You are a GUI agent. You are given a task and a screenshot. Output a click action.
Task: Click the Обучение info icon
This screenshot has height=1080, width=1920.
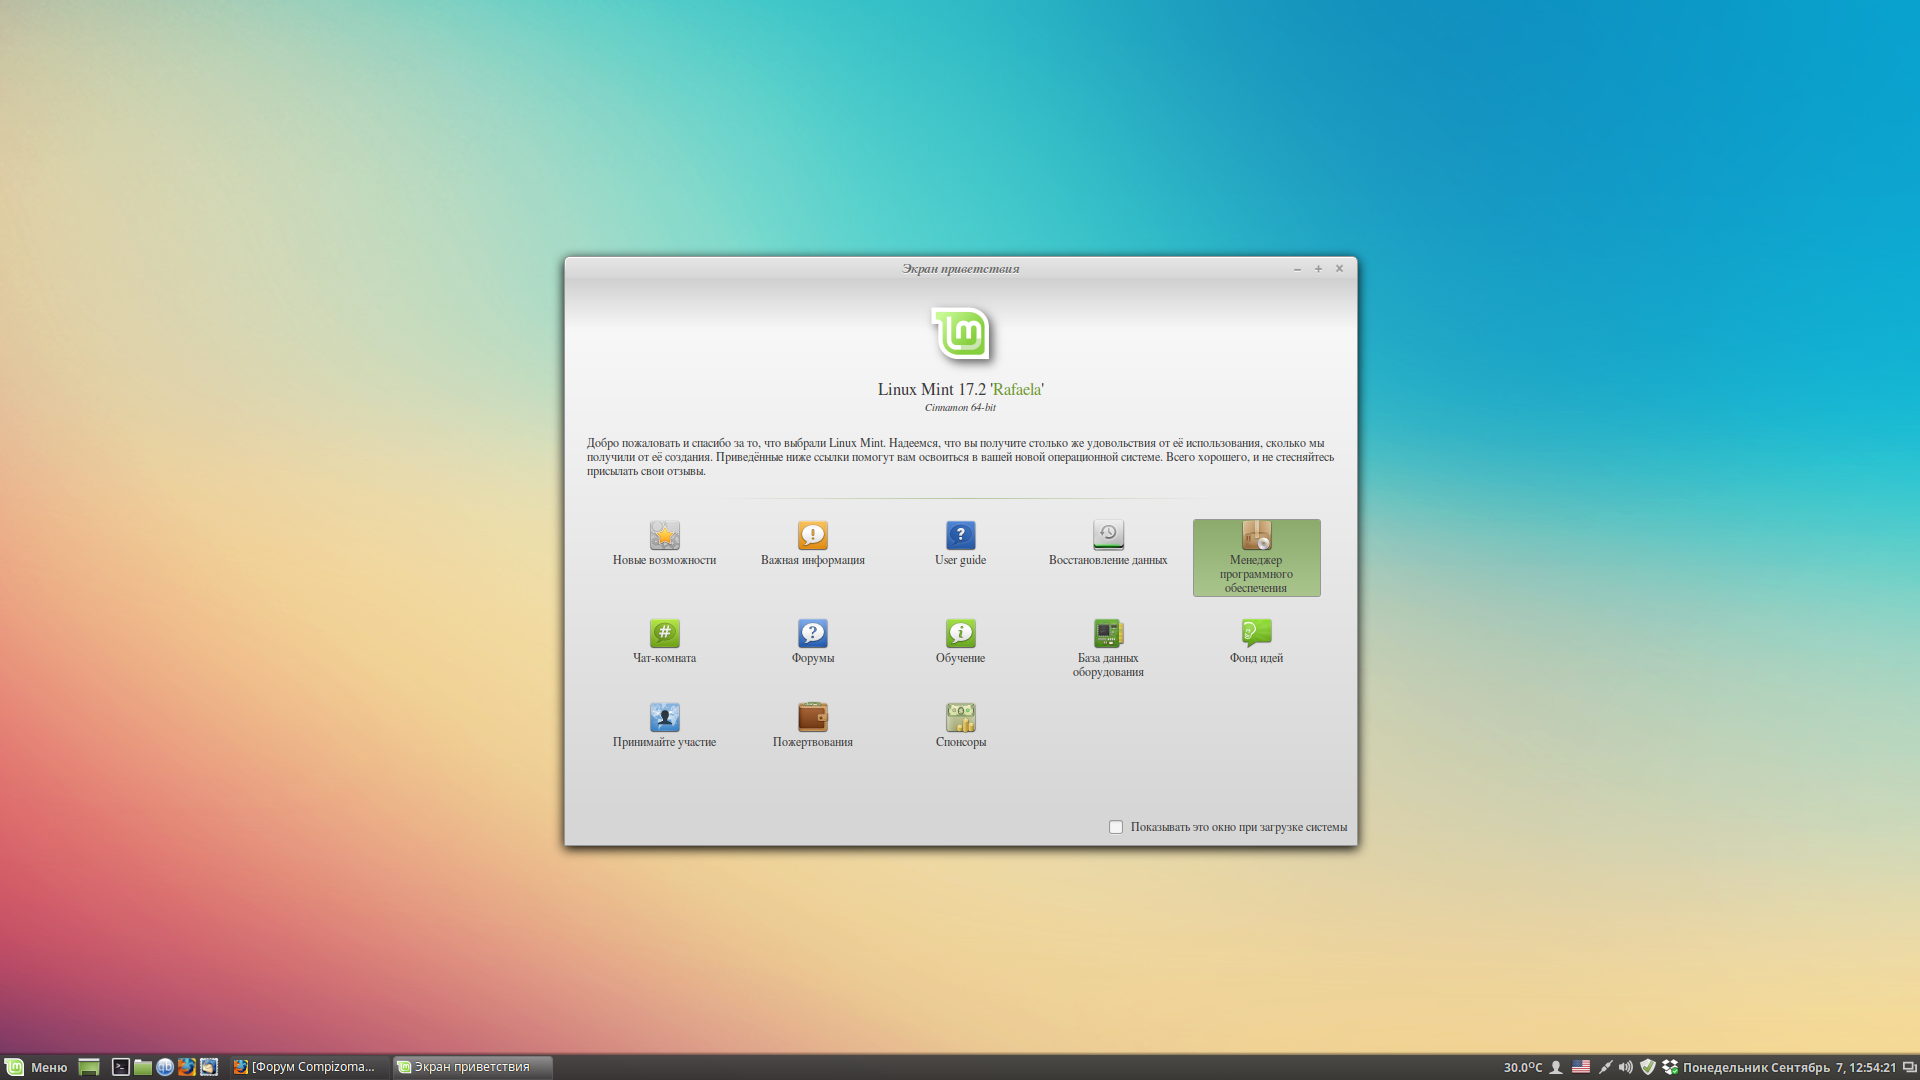pyautogui.click(x=960, y=633)
